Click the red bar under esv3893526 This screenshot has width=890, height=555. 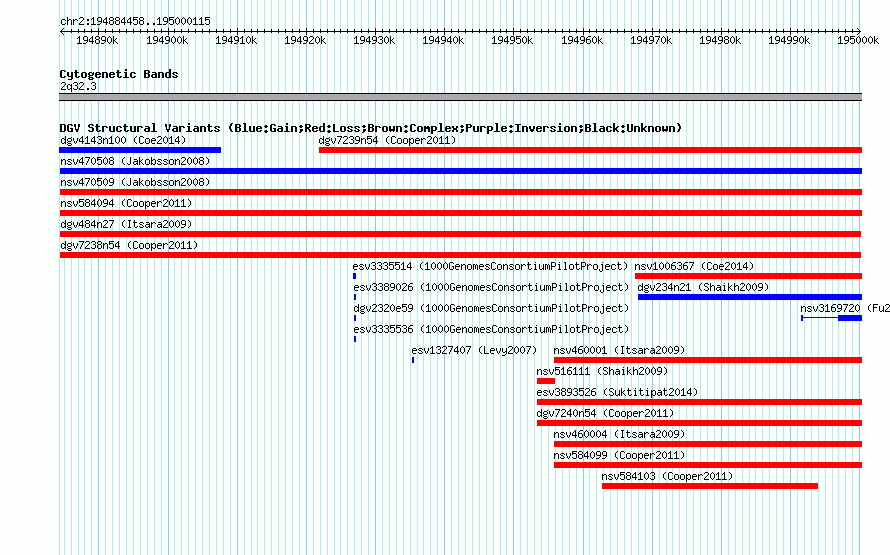pos(699,402)
